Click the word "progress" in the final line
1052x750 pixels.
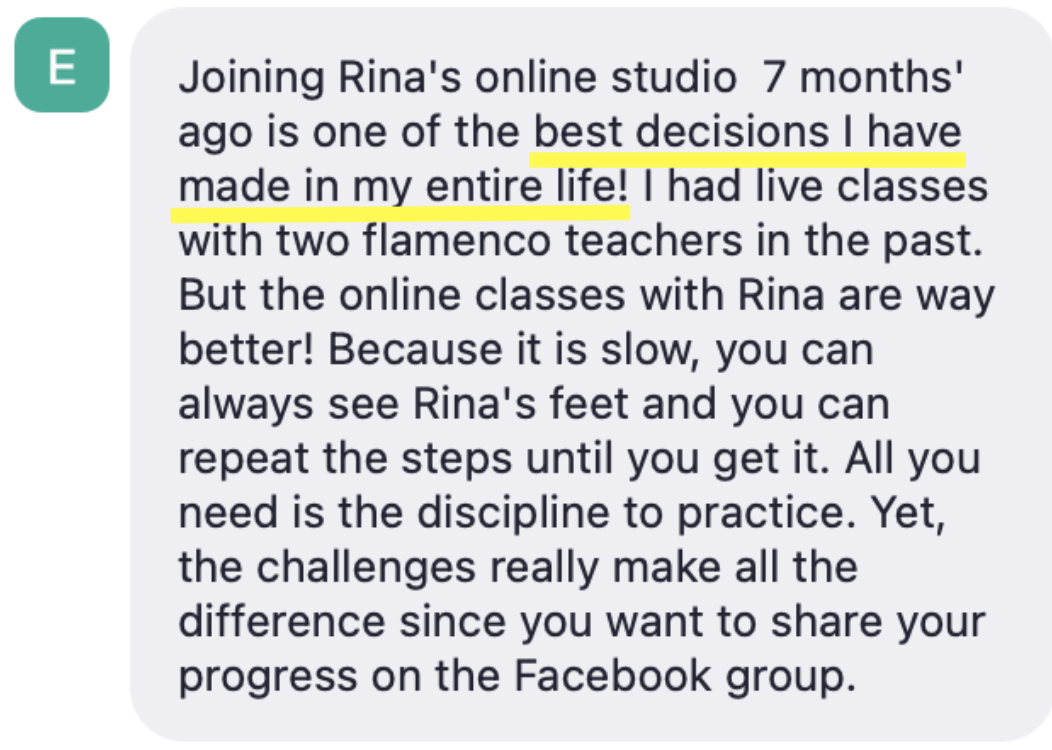(x=268, y=676)
